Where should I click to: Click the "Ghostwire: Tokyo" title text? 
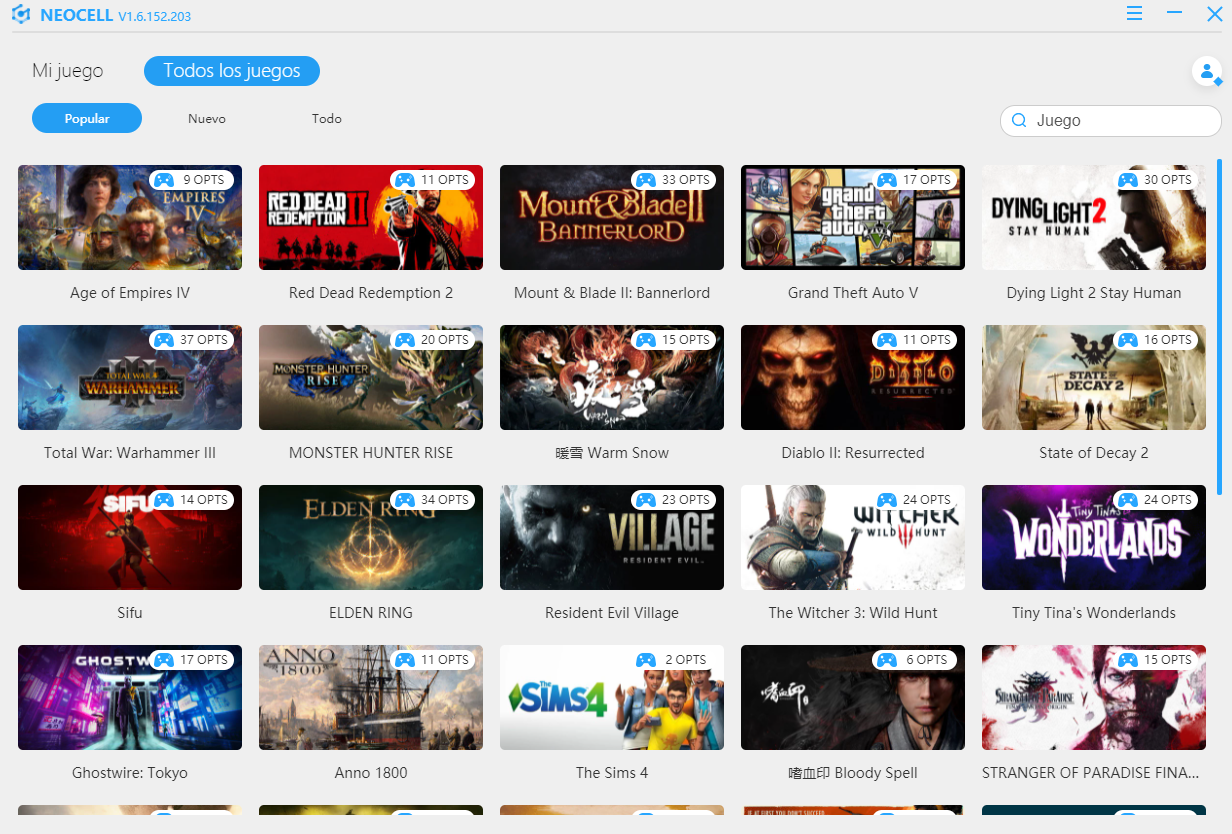tap(130, 773)
